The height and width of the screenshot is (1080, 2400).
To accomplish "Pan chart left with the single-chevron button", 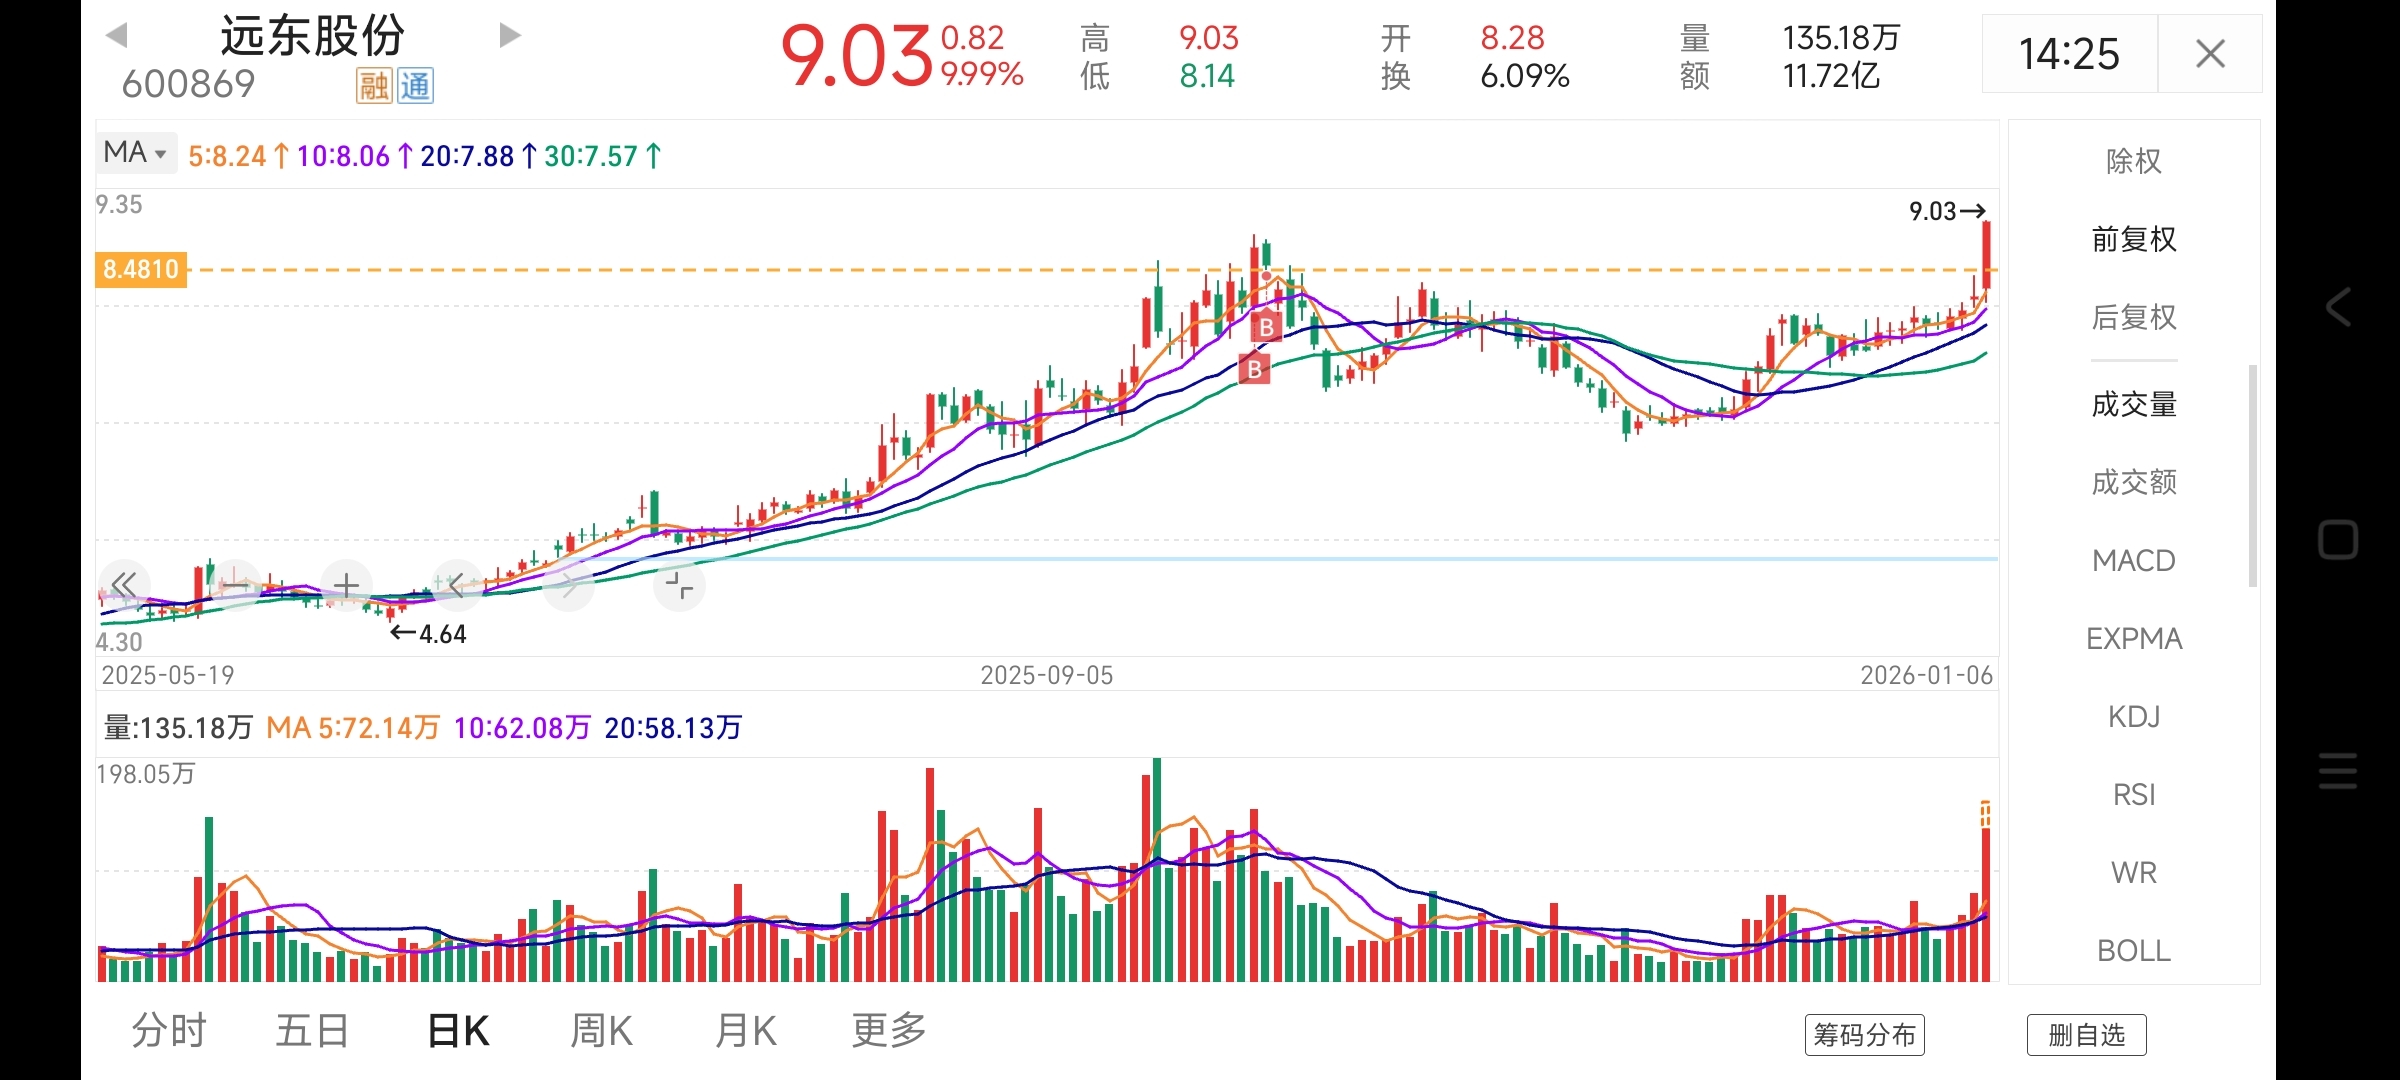I will pos(458,585).
